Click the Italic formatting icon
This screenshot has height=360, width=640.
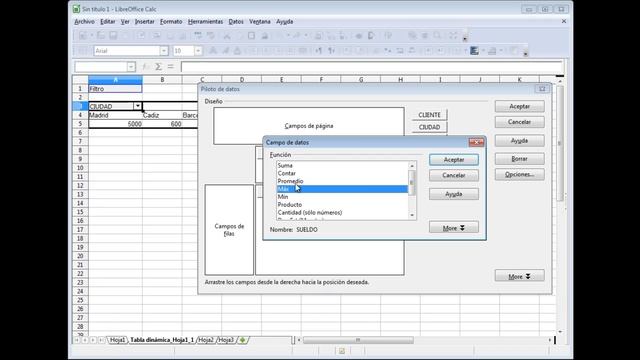(225, 51)
